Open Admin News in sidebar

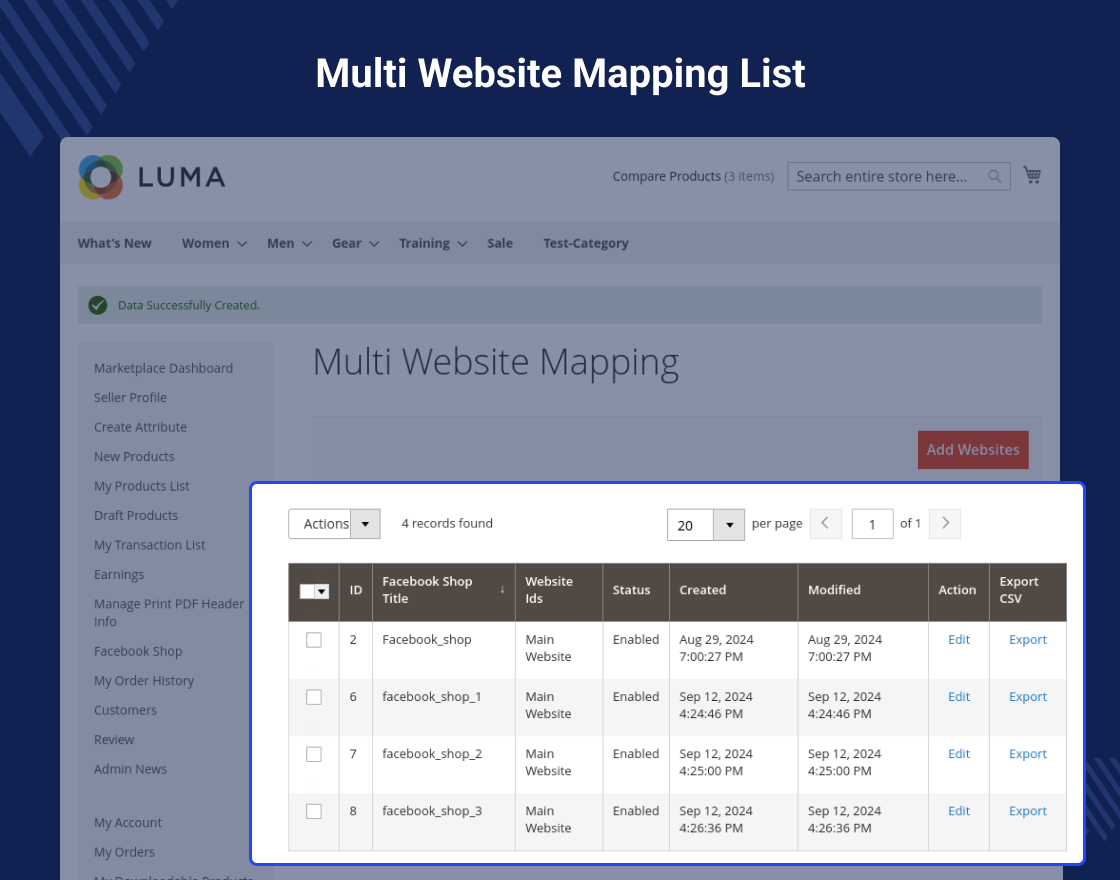pyautogui.click(x=130, y=769)
